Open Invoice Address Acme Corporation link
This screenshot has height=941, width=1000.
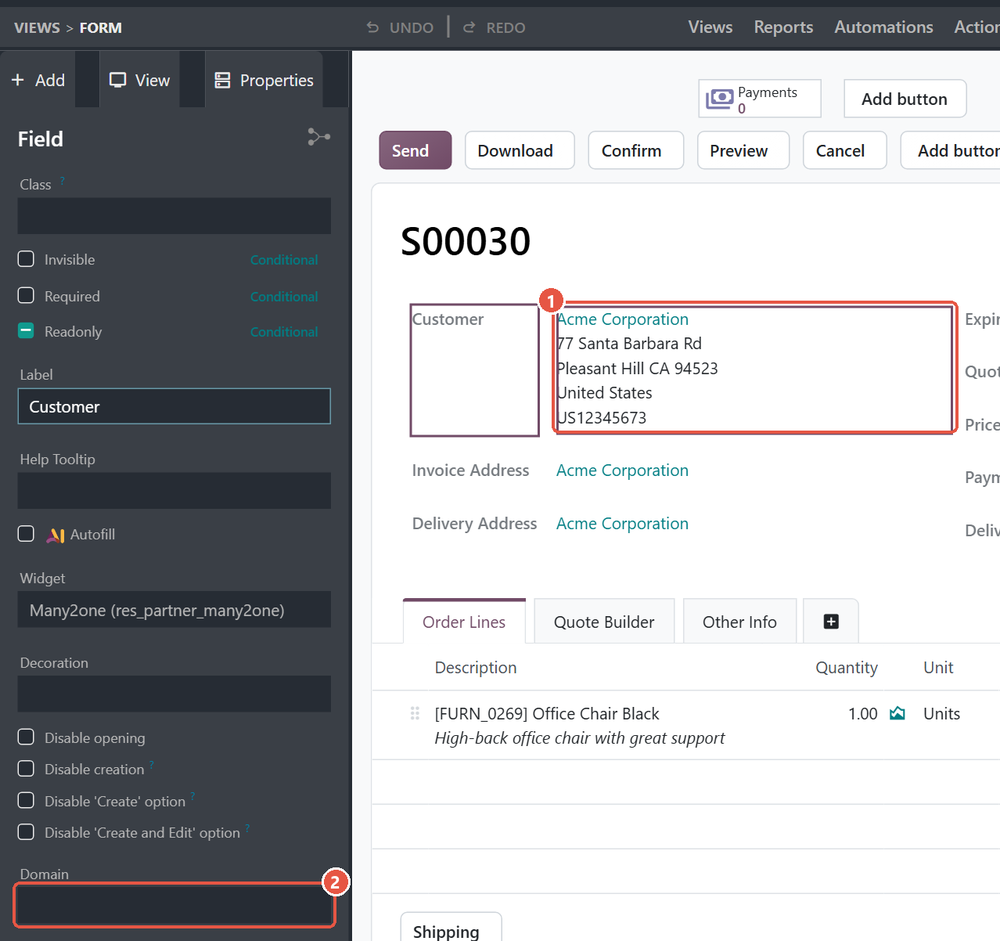(x=622, y=470)
